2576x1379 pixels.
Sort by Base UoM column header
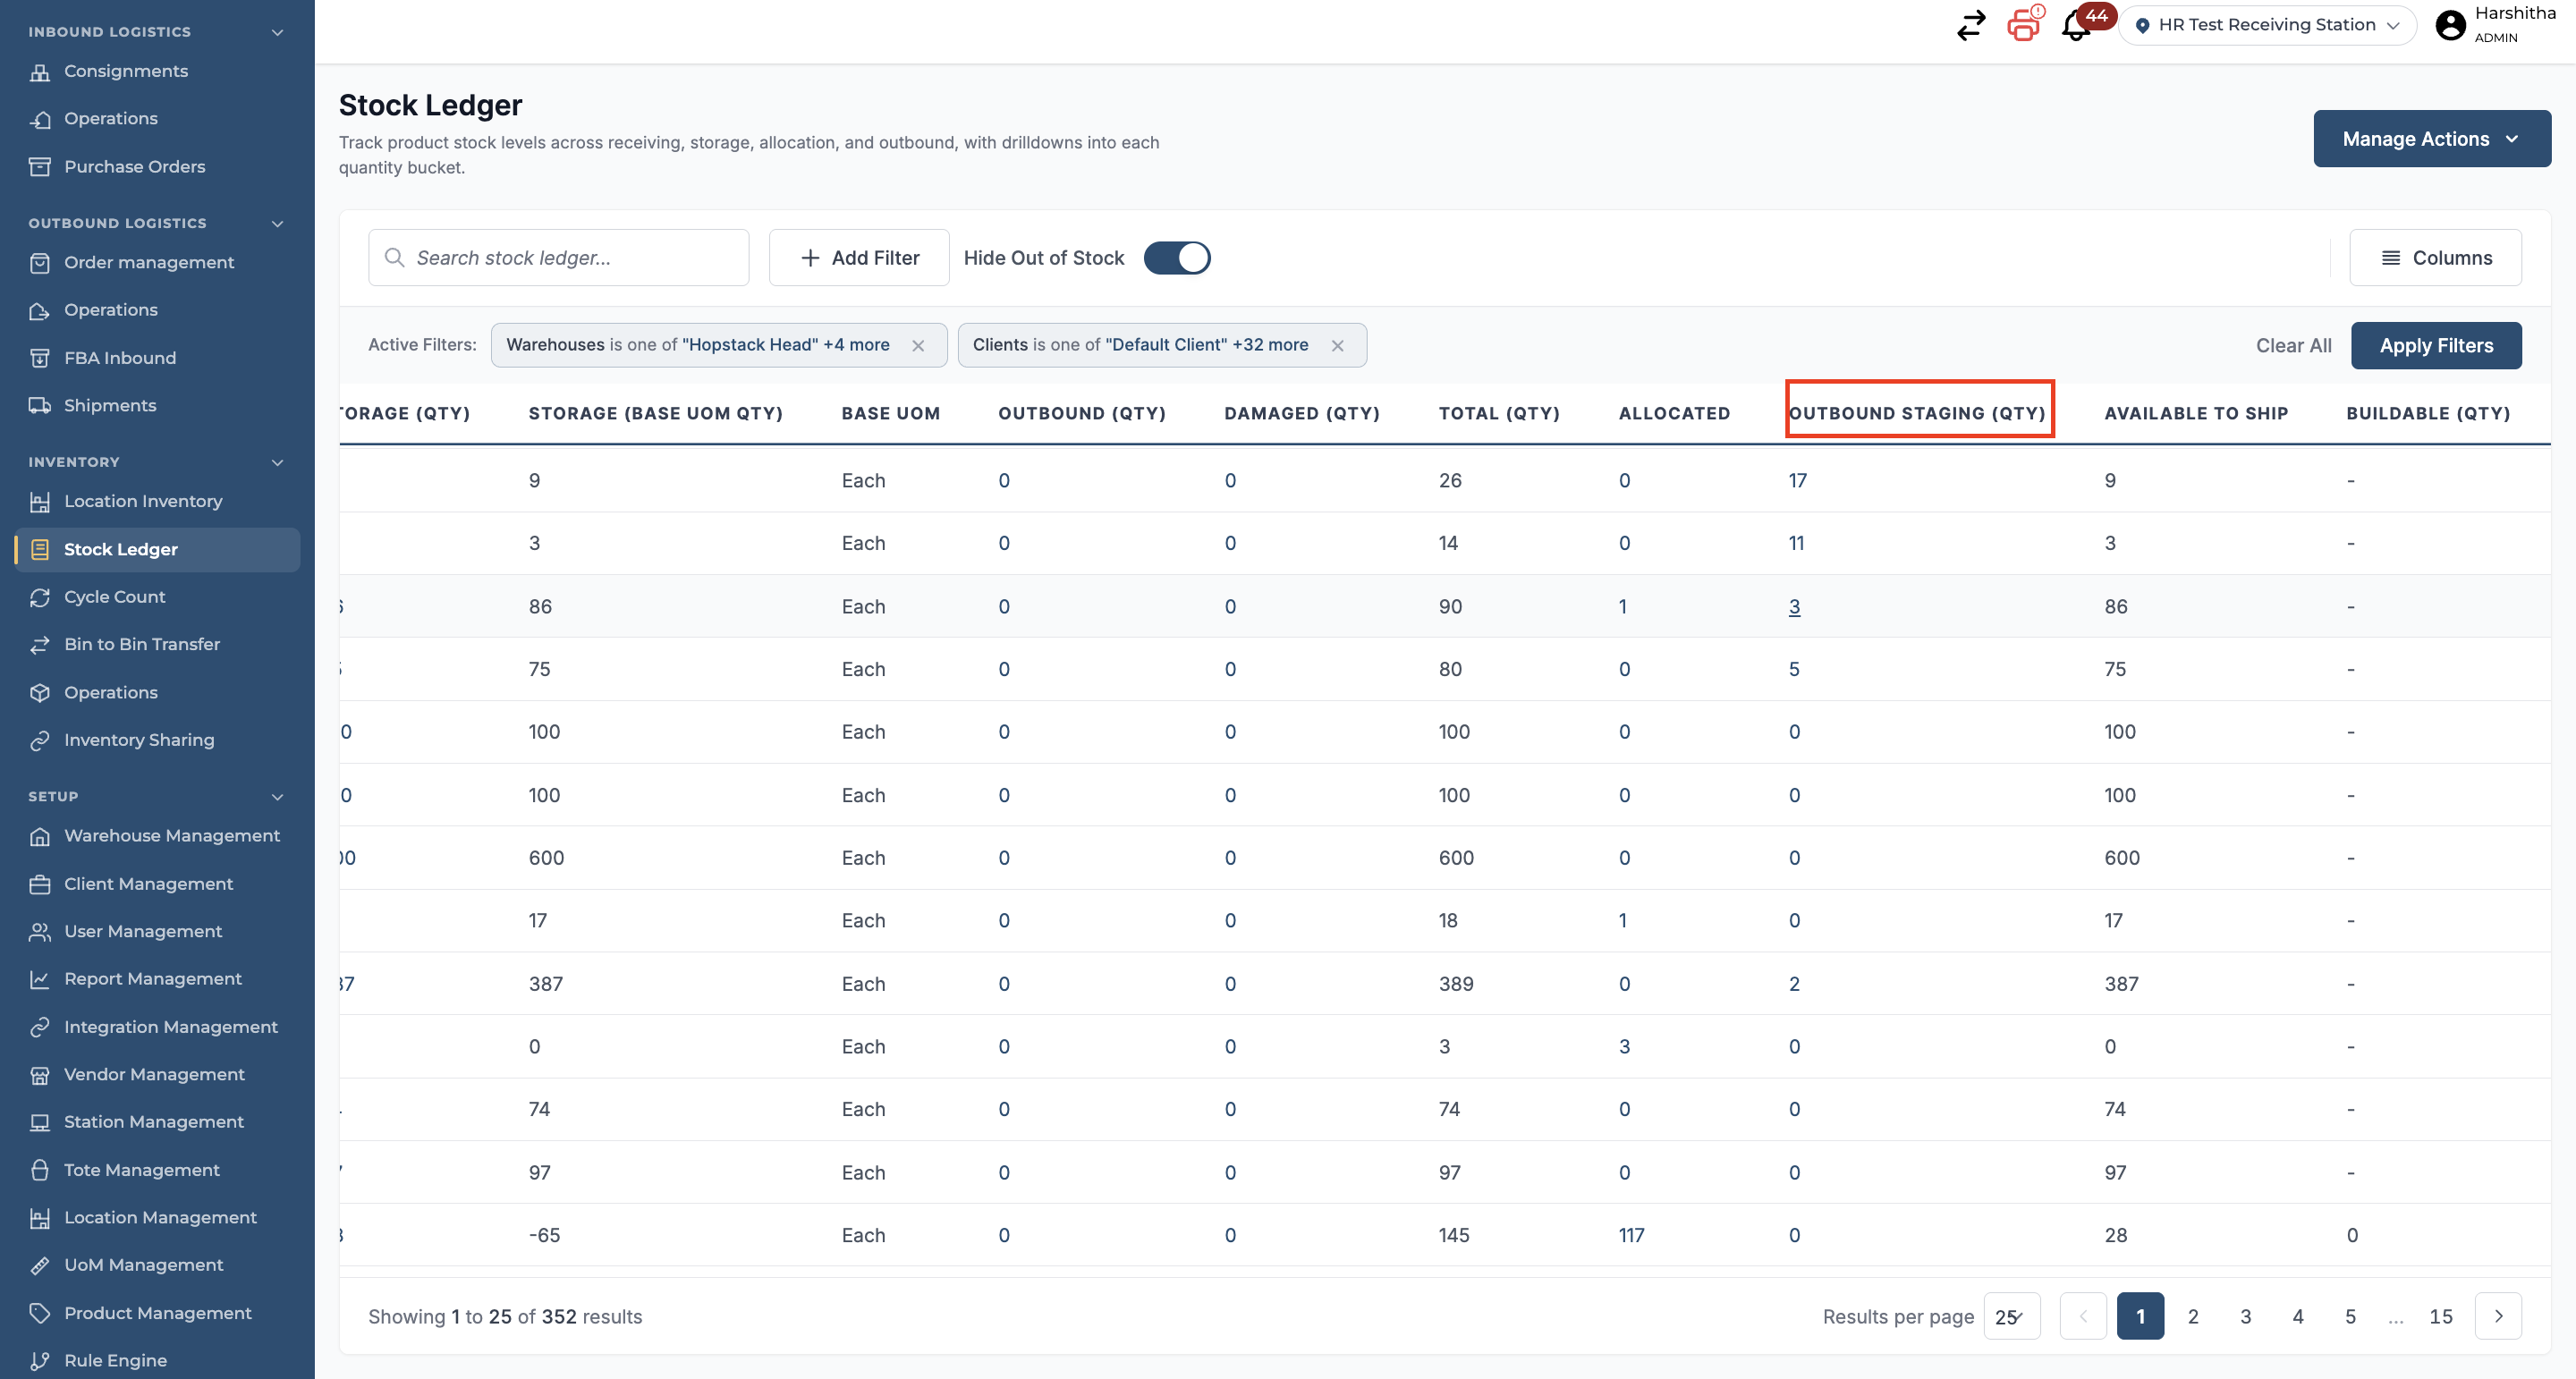891,413
